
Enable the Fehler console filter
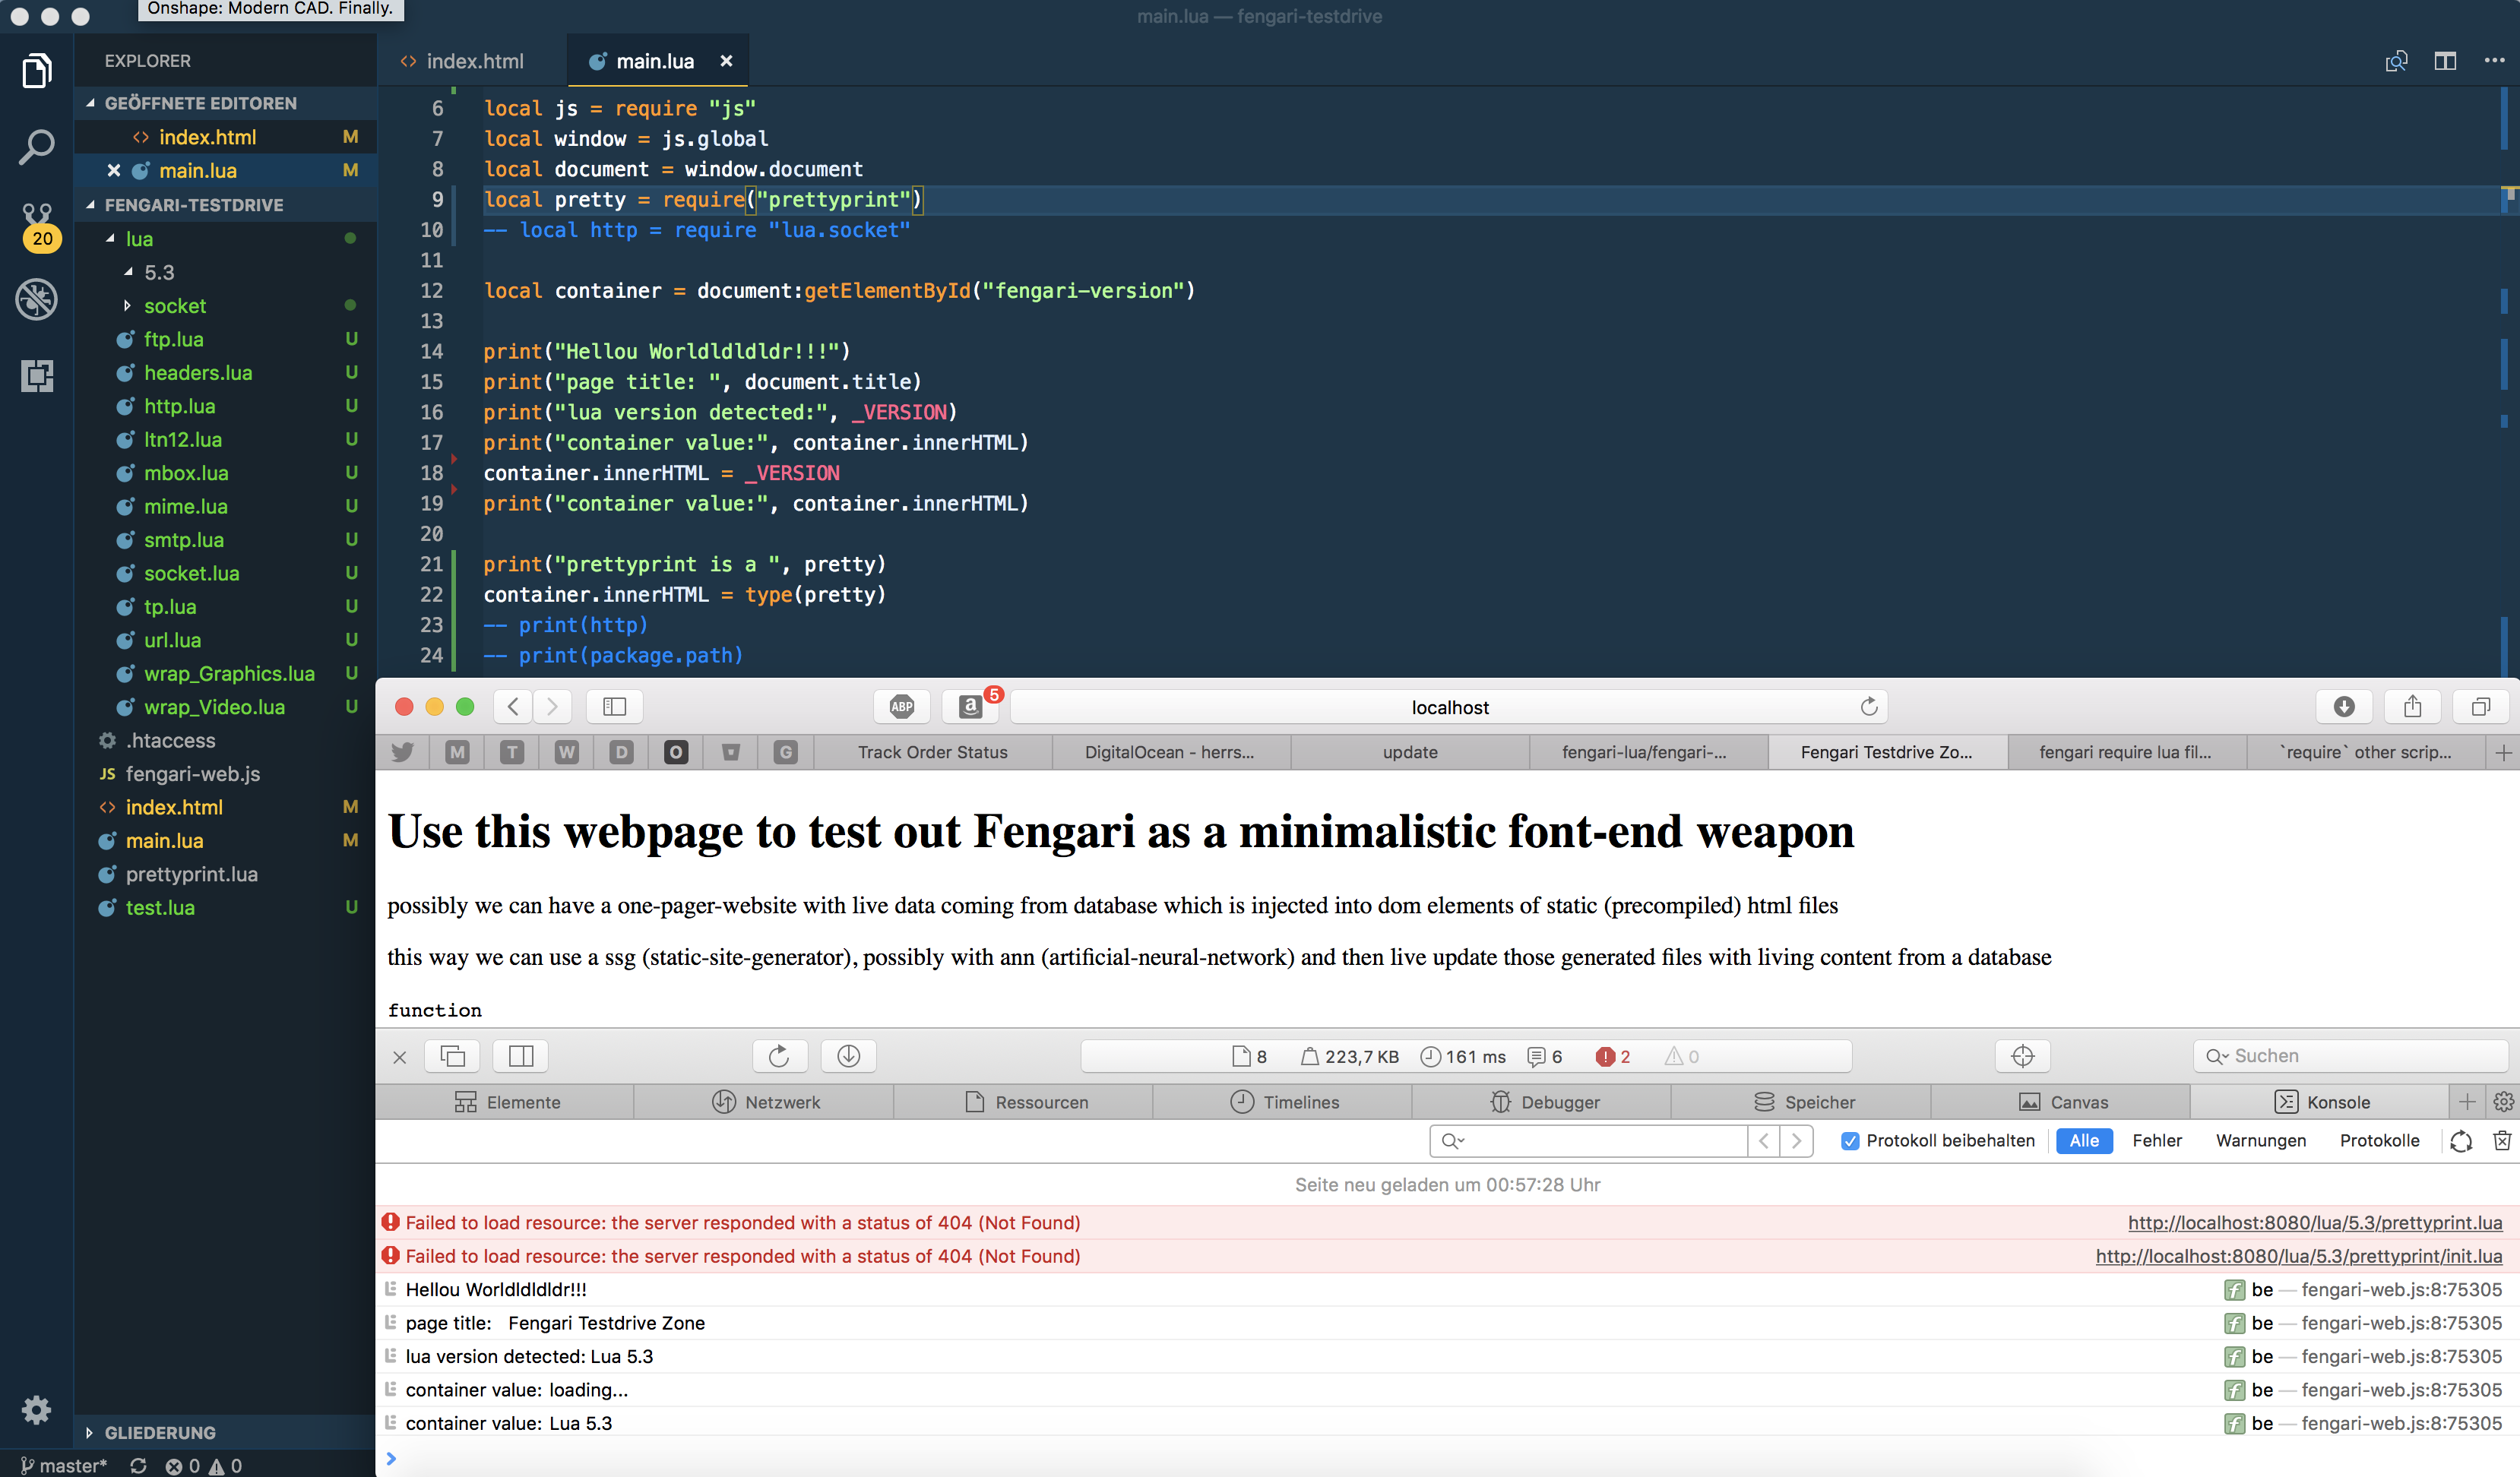click(2157, 1140)
